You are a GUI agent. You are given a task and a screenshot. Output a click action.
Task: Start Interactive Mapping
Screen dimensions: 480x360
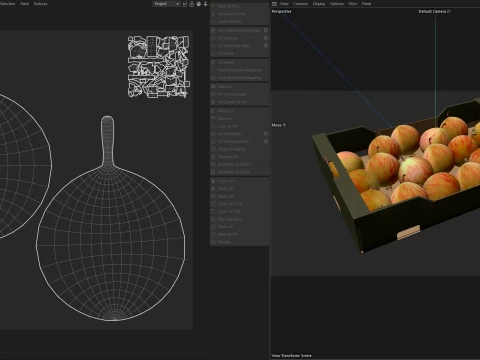coord(239,70)
